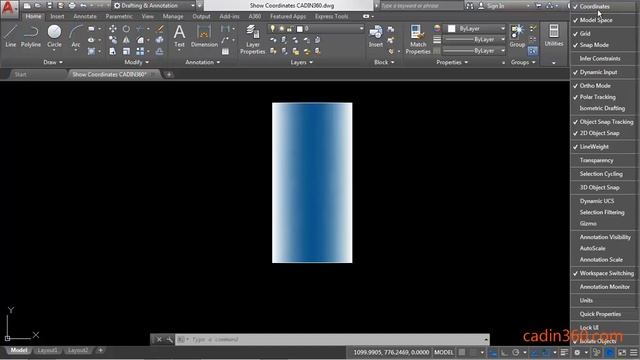Select the Polyline tool
This screenshot has height=360, width=640.
click(31, 36)
